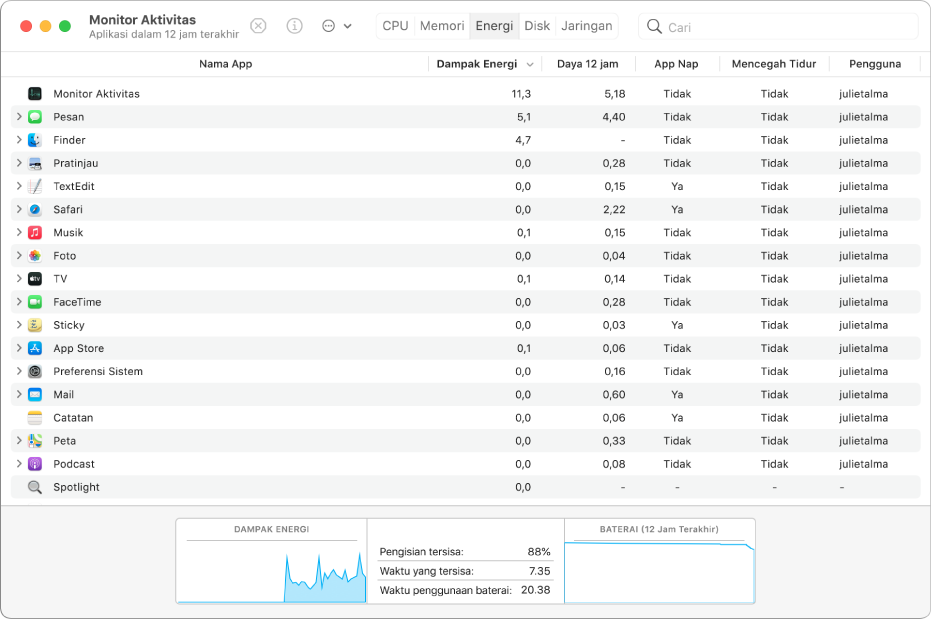Screen dimensions: 931x620
Task: Click the TextEdit app icon
Action: coord(35,186)
